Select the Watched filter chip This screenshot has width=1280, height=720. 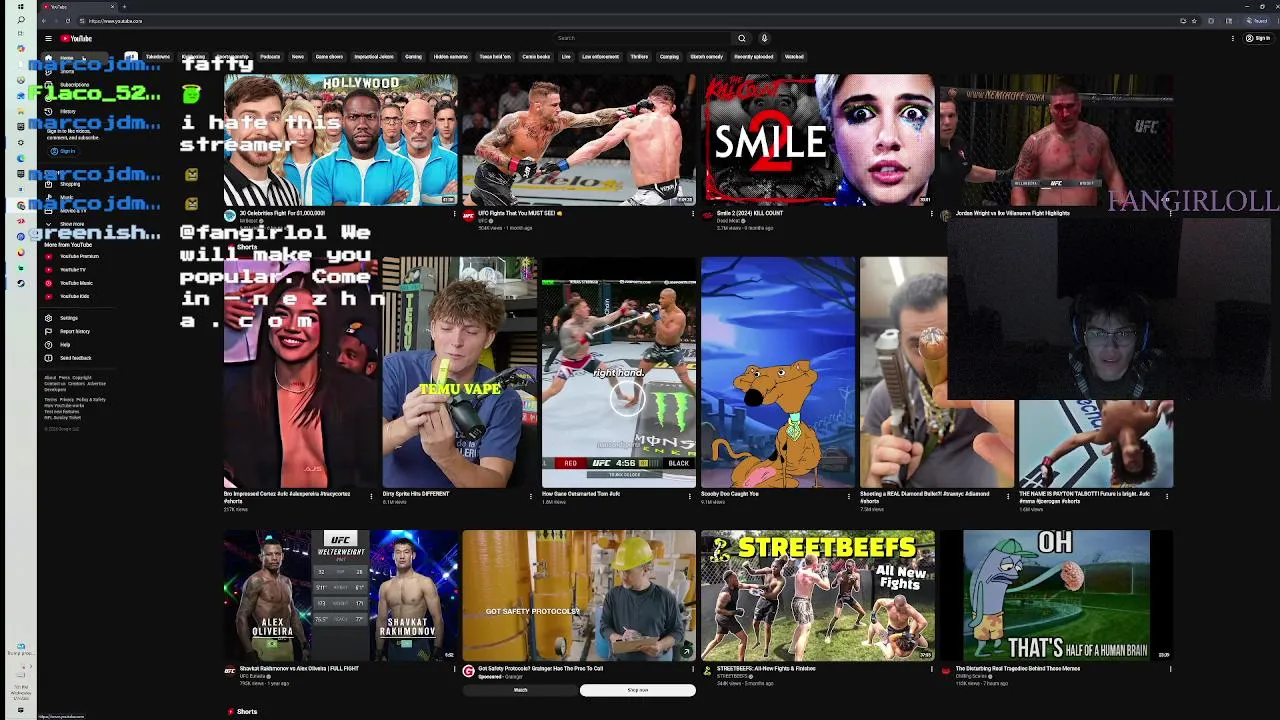click(x=794, y=57)
